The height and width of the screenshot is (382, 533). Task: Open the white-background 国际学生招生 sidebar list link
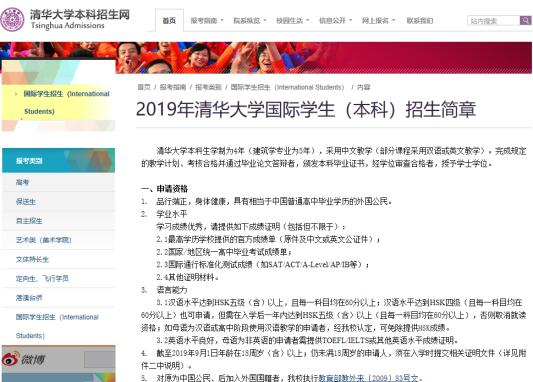[57, 326]
